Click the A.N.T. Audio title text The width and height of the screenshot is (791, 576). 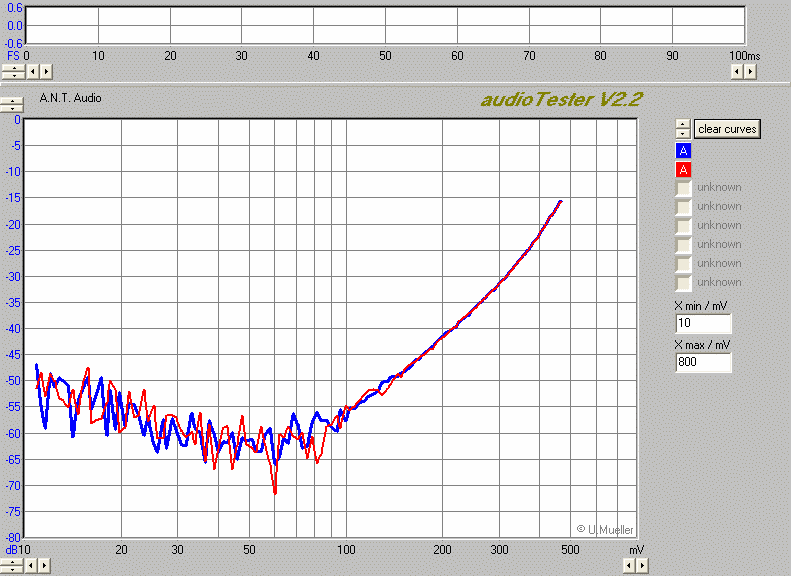click(70, 98)
